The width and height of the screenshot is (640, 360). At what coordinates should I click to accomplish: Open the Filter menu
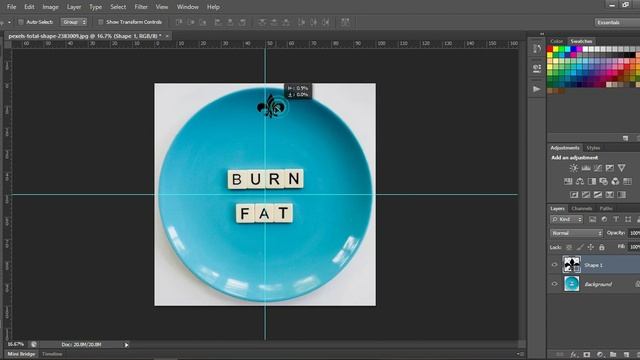tap(141, 7)
